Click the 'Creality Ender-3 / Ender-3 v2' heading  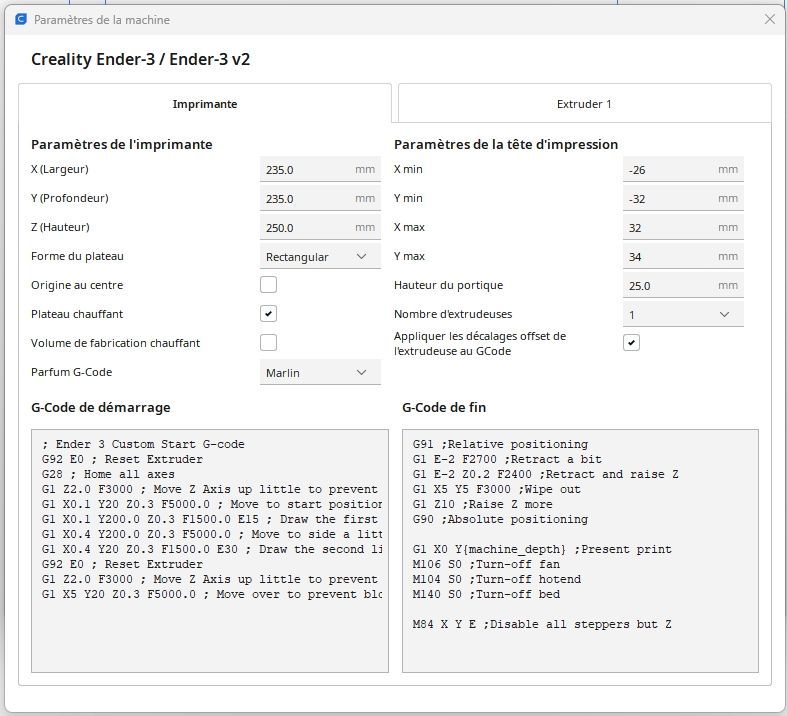pos(141,59)
